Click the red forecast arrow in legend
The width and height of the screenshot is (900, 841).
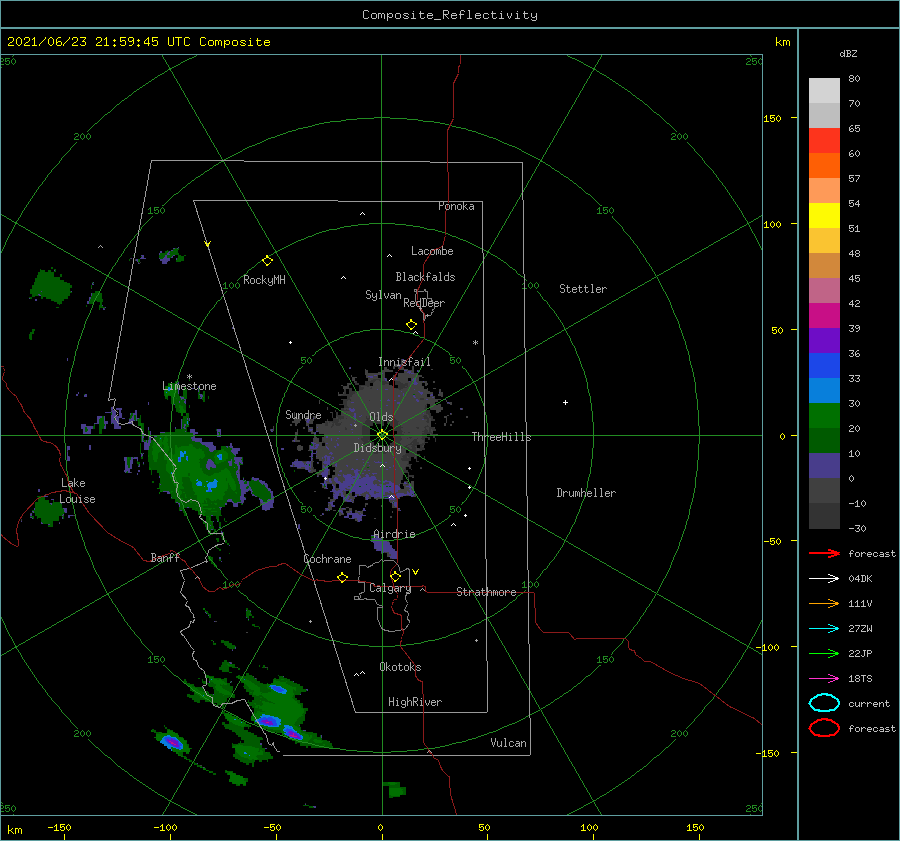824,553
